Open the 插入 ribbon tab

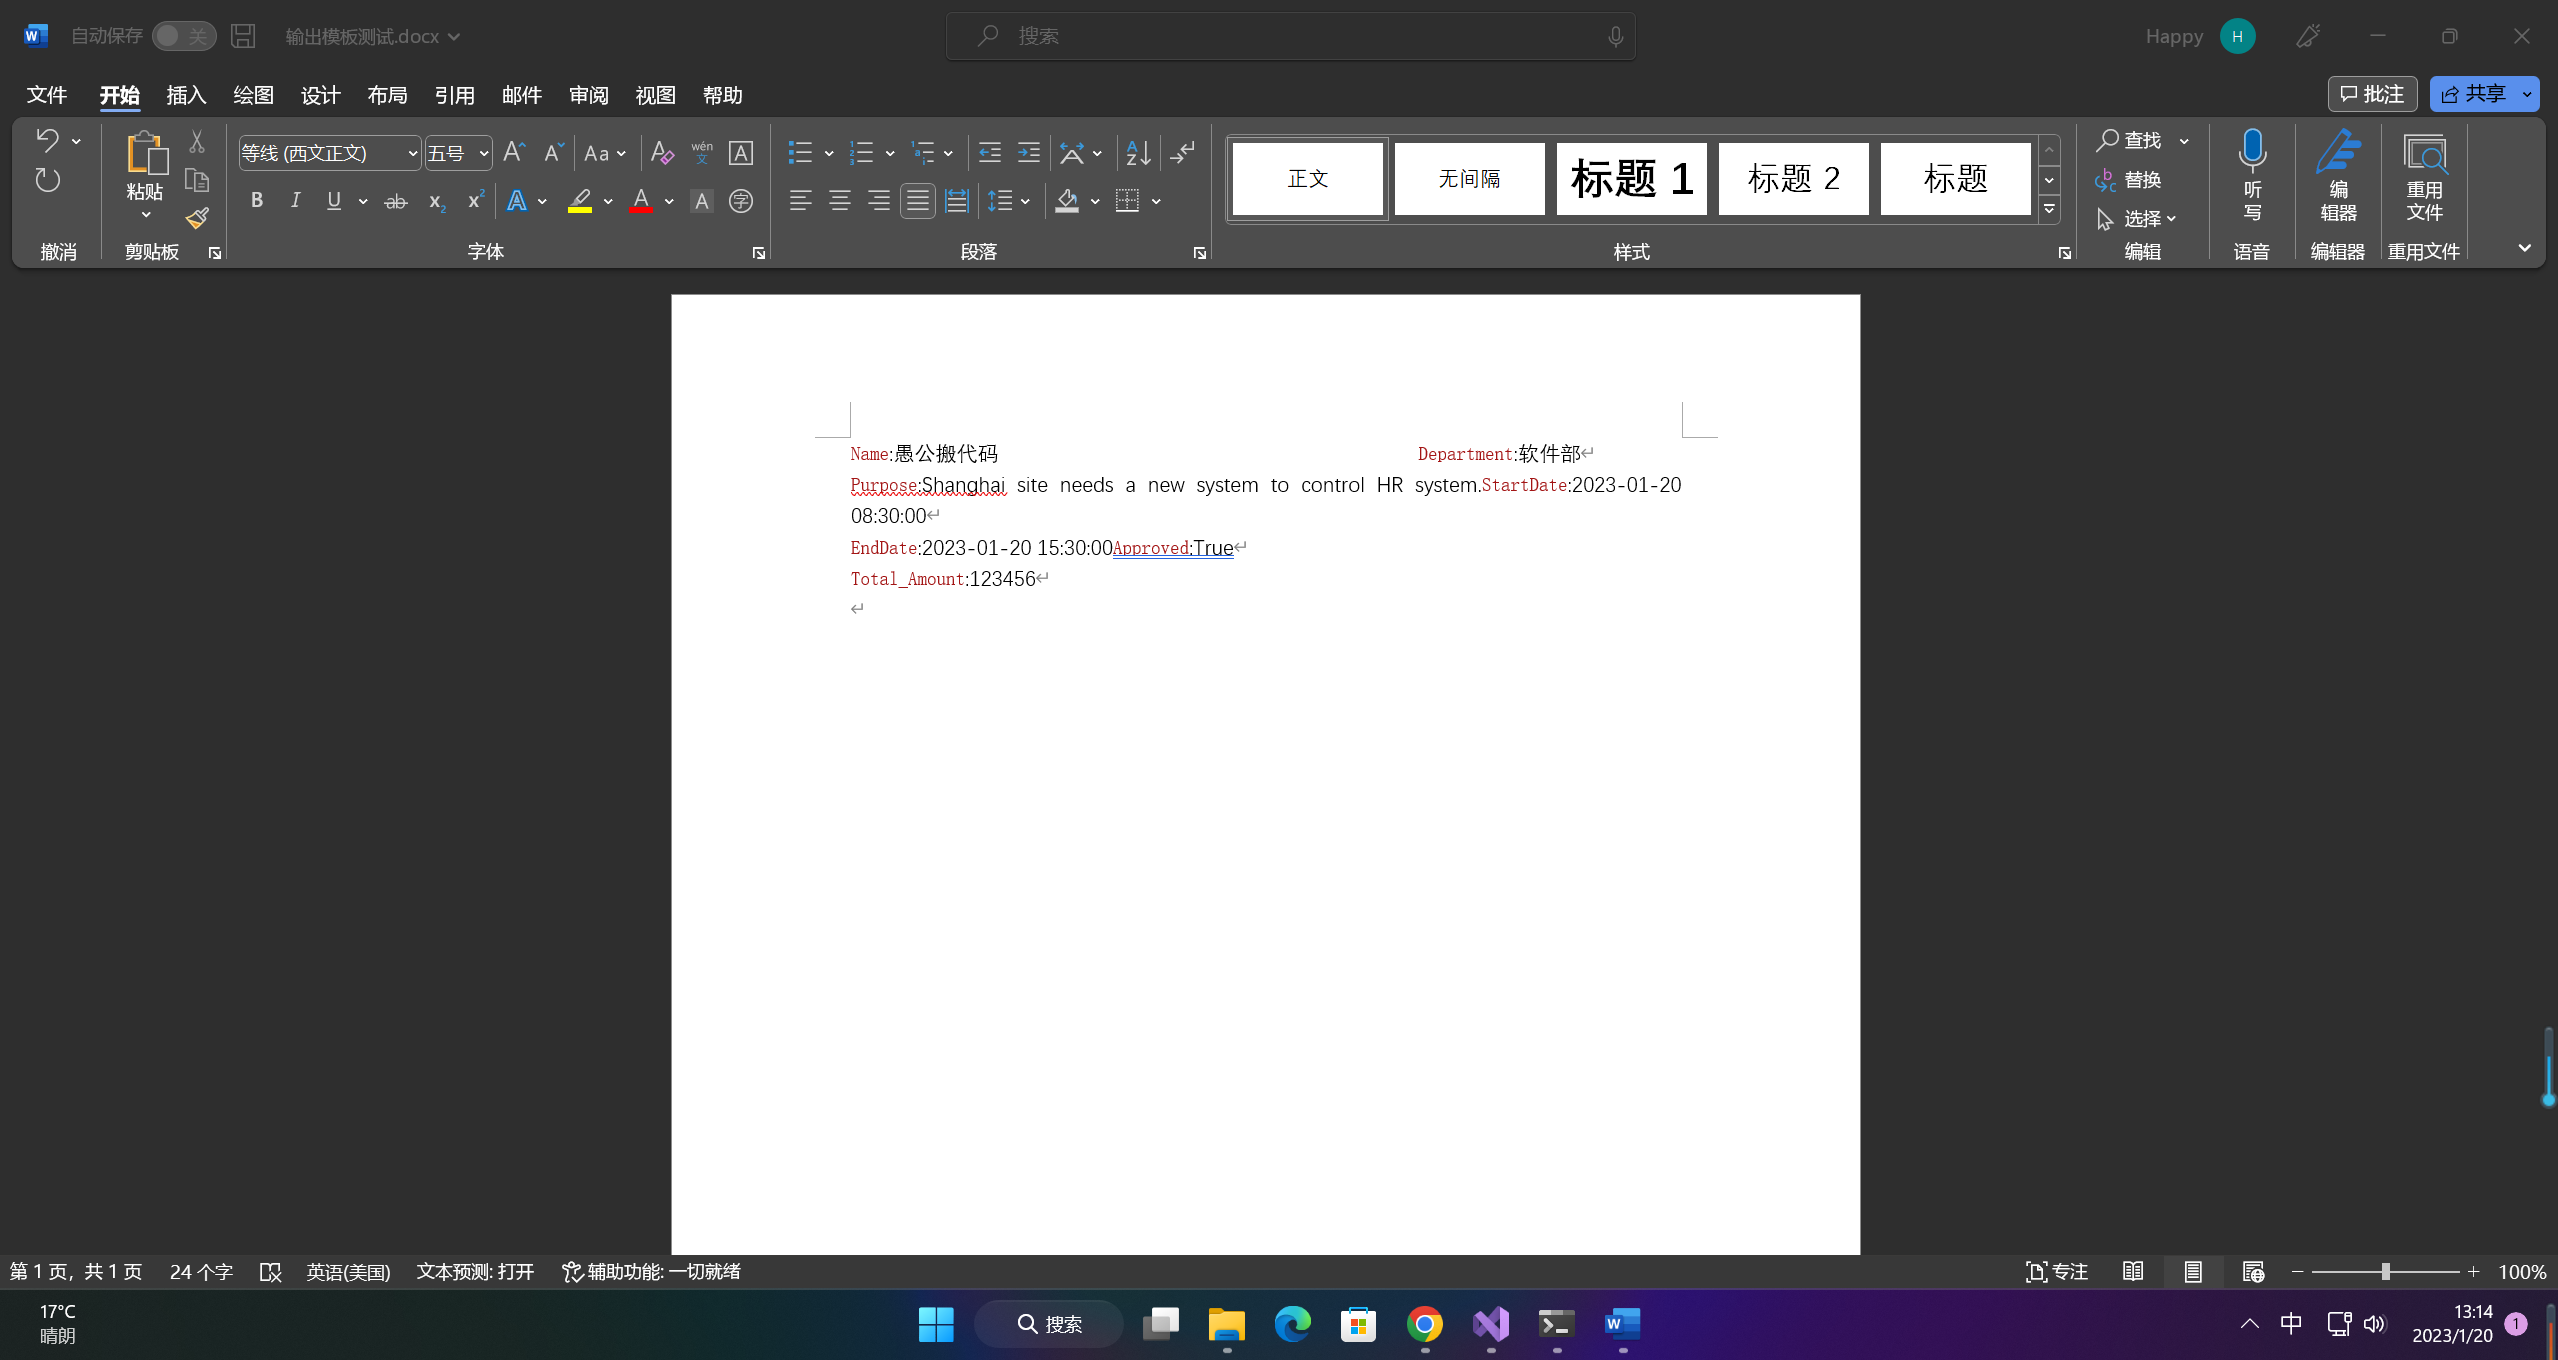point(186,95)
